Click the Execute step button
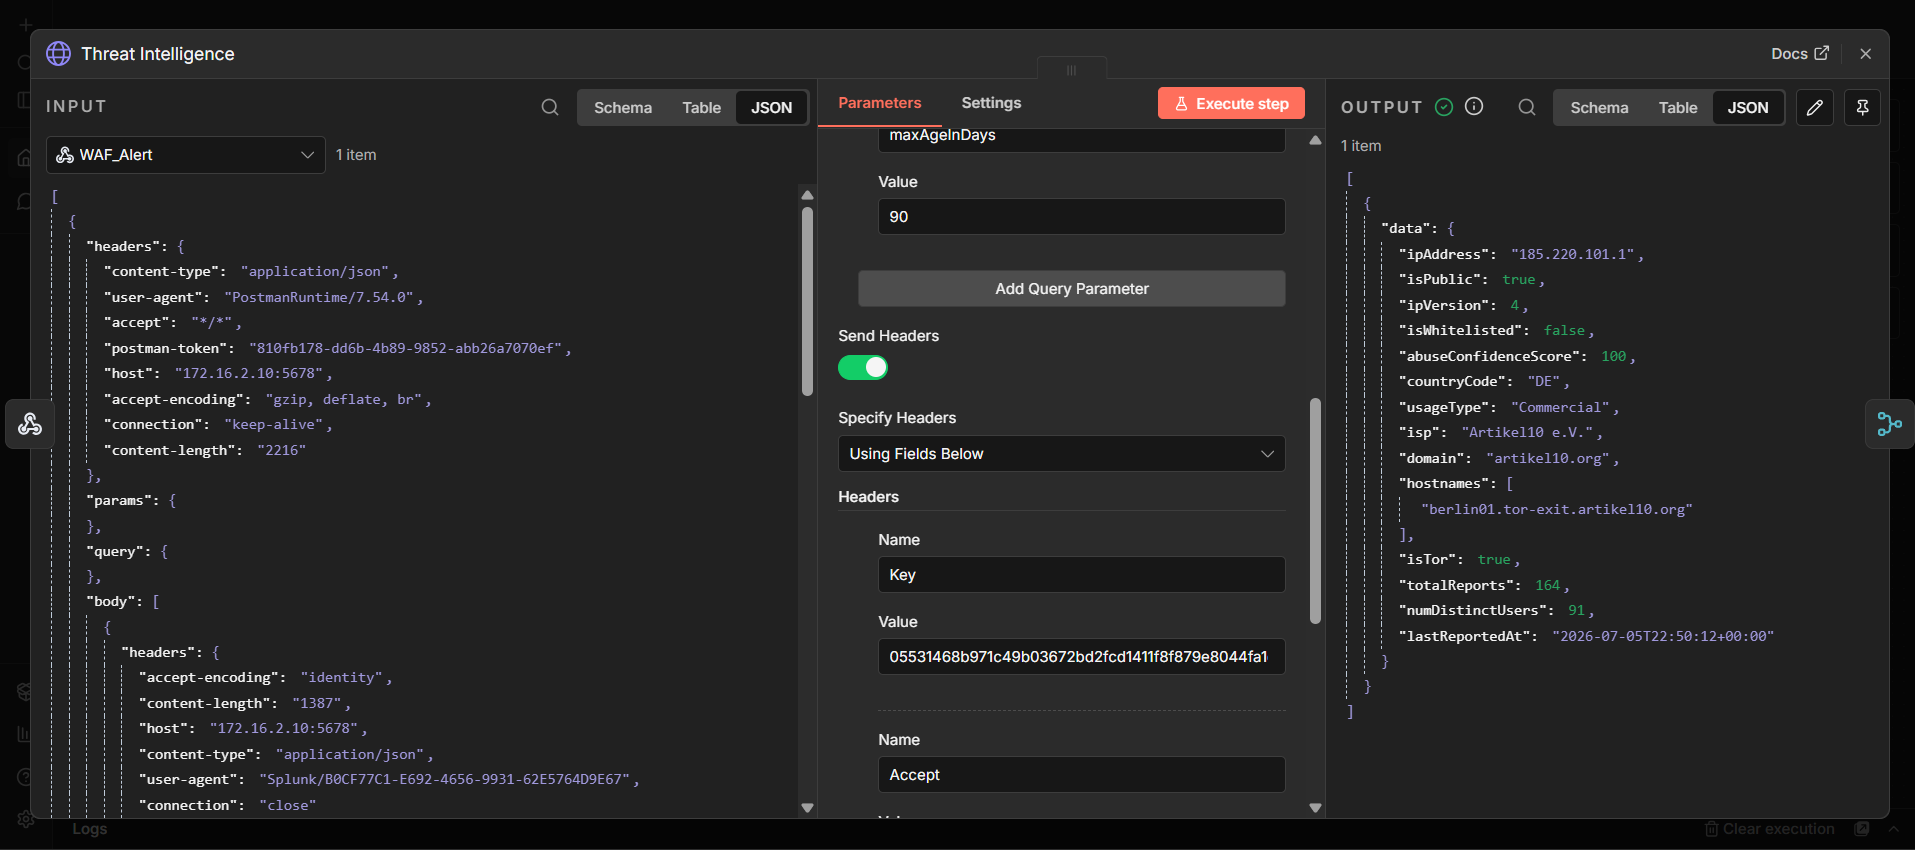 click(1231, 103)
